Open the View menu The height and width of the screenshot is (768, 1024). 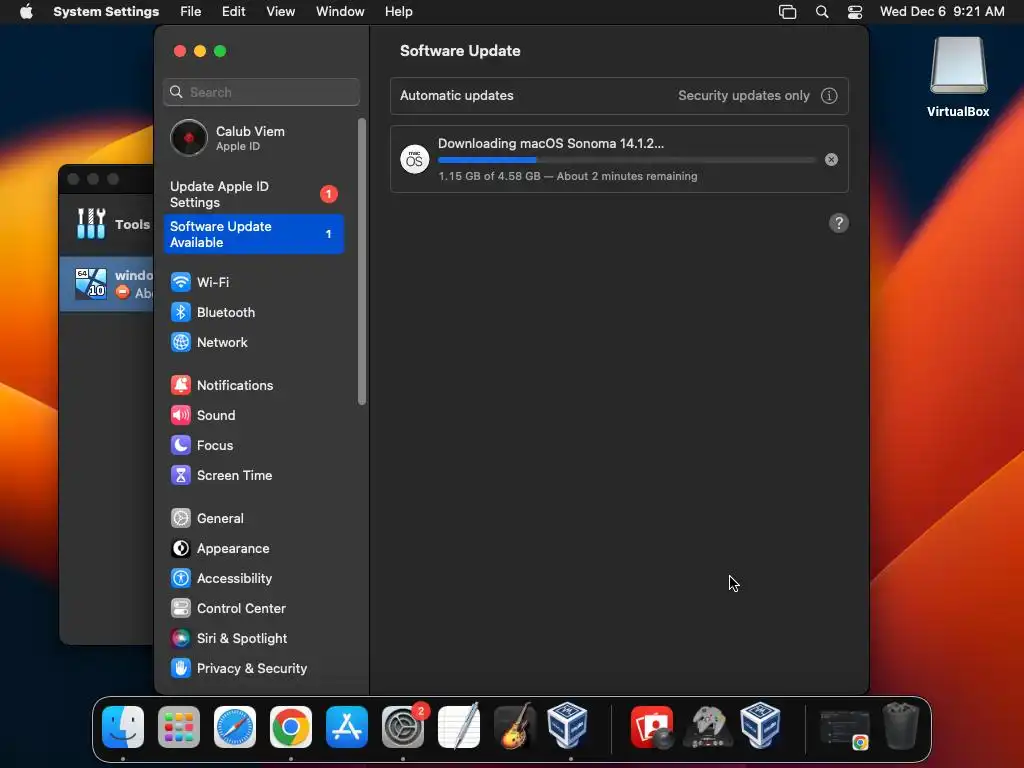point(280,12)
